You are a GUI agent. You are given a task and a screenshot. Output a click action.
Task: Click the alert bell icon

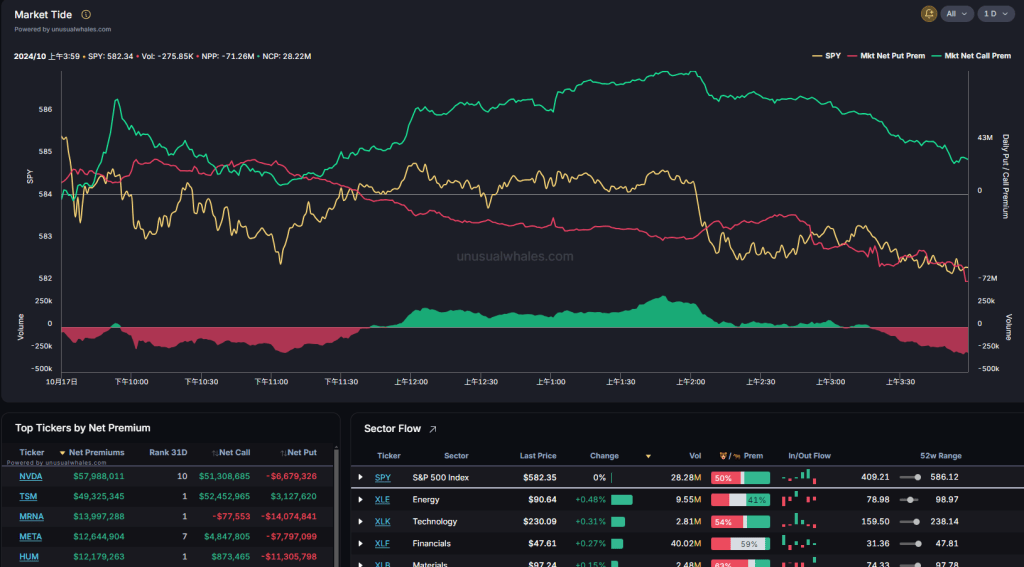pos(929,14)
